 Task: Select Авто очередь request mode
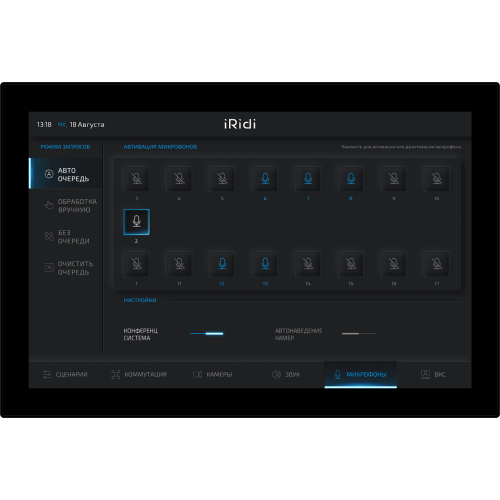click(66, 174)
